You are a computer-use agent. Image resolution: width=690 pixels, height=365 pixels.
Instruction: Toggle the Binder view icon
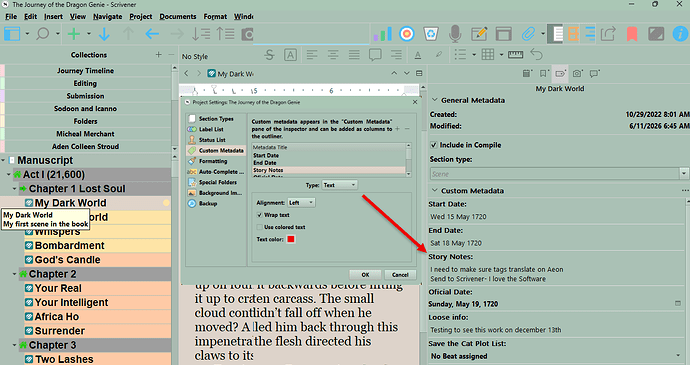pyautogui.click(x=12, y=33)
